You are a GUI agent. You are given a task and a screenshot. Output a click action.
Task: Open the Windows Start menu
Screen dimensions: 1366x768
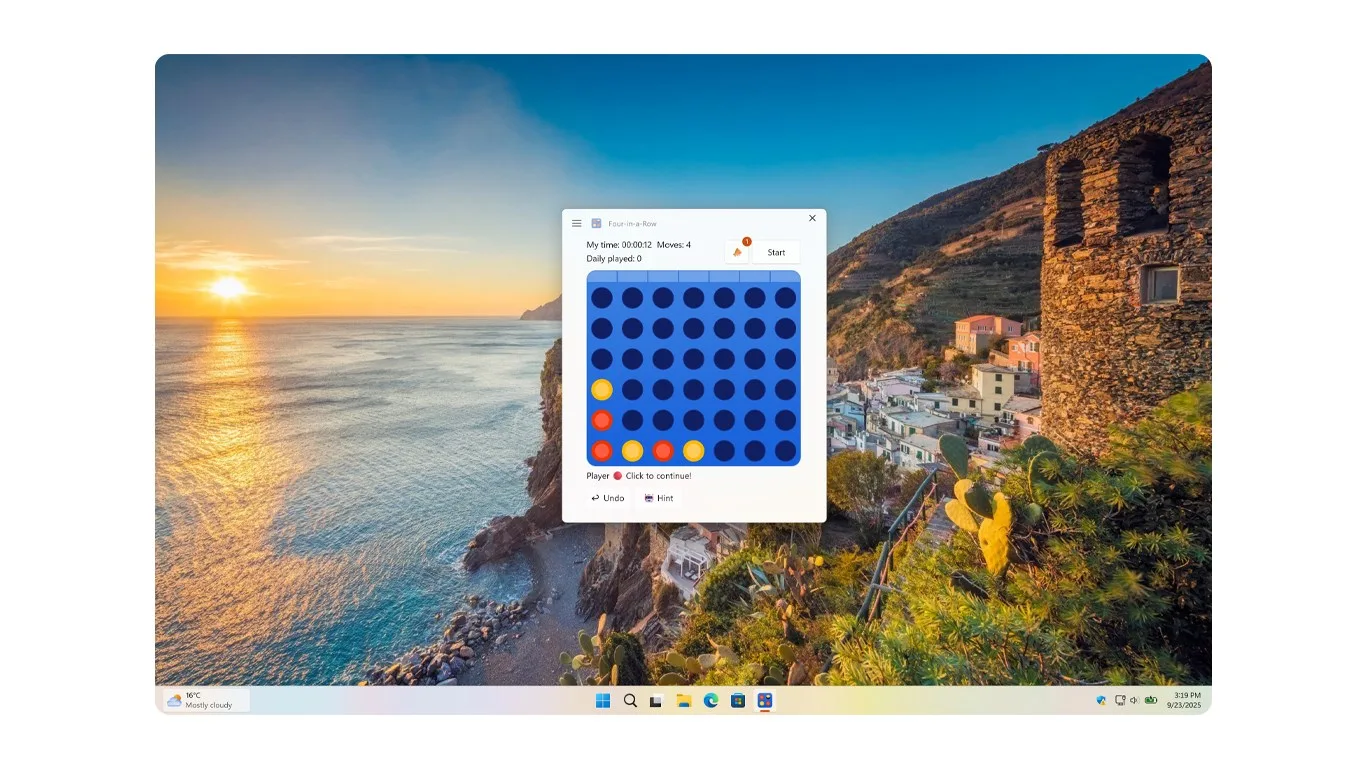[603, 701]
